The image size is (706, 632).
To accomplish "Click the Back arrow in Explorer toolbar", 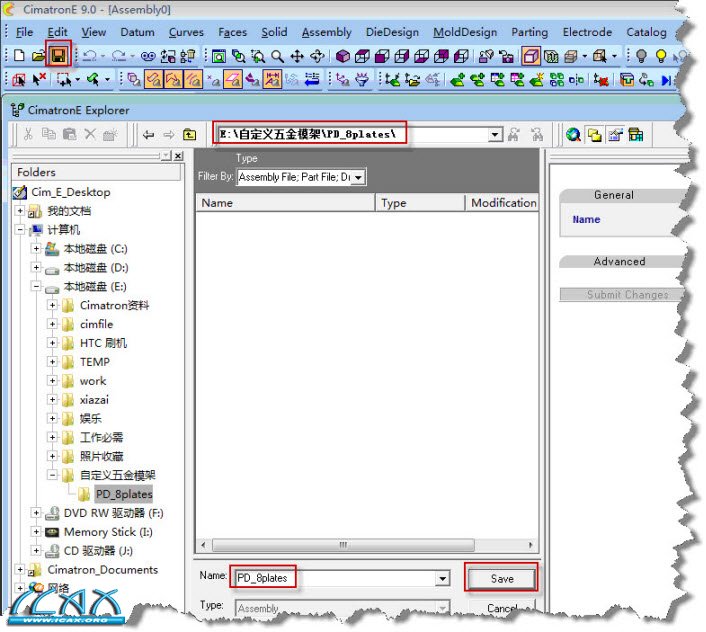I will [148, 135].
